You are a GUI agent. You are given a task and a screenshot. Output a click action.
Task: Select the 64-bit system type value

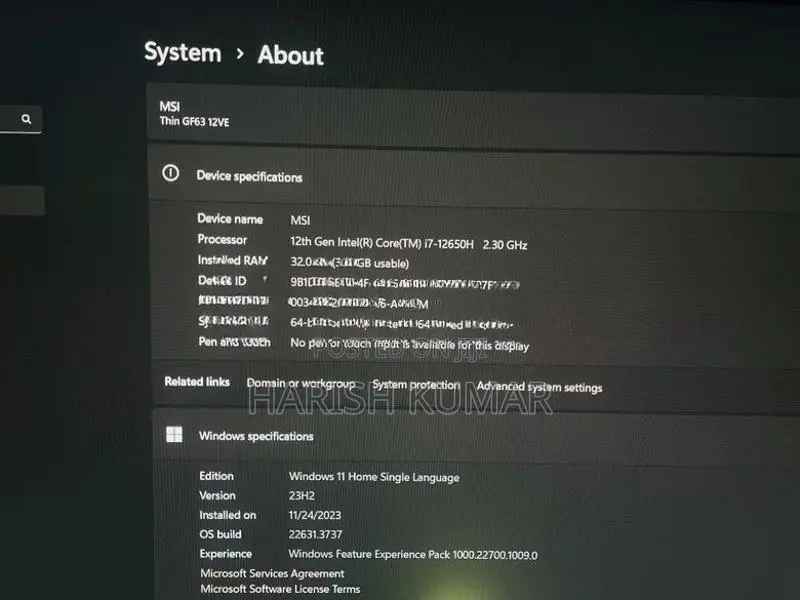(402, 323)
